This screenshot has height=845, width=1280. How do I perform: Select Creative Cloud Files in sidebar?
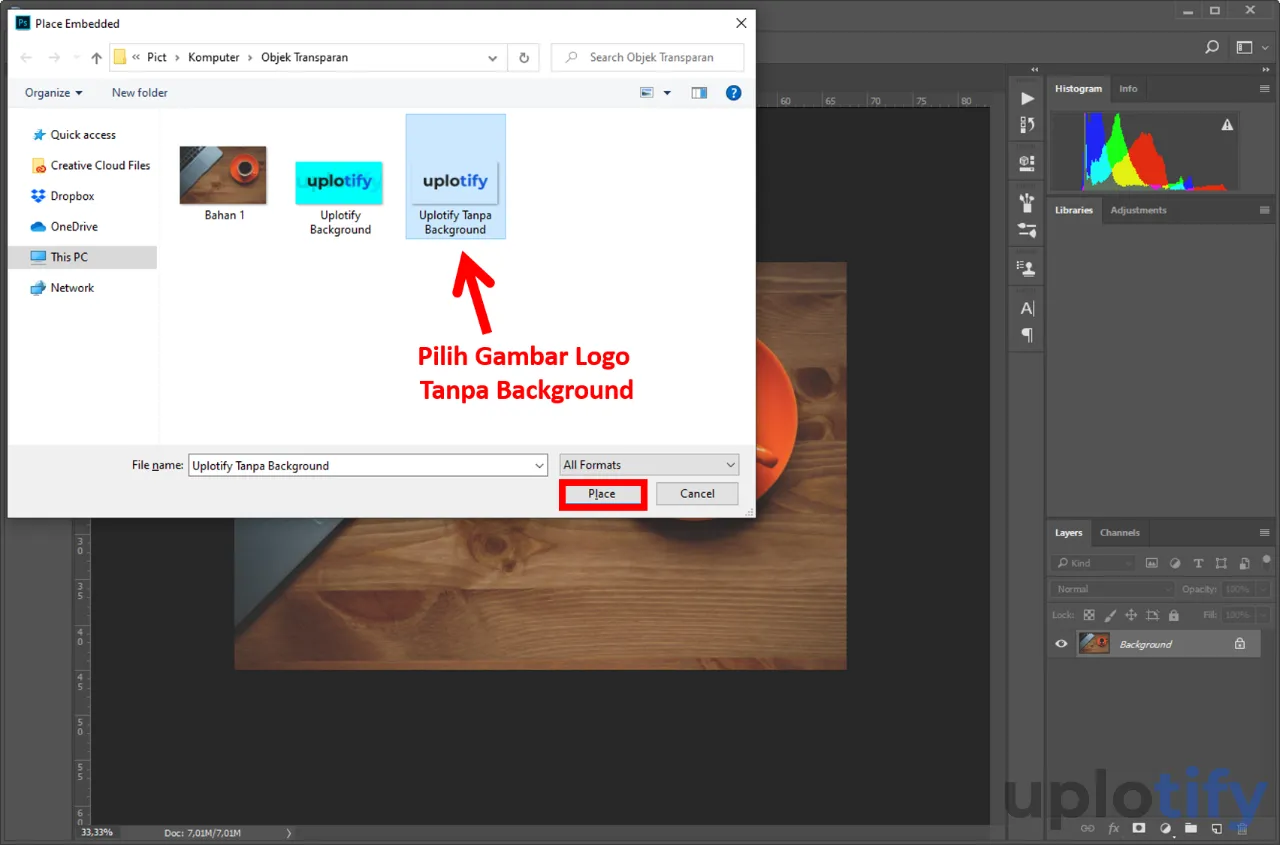(91, 166)
